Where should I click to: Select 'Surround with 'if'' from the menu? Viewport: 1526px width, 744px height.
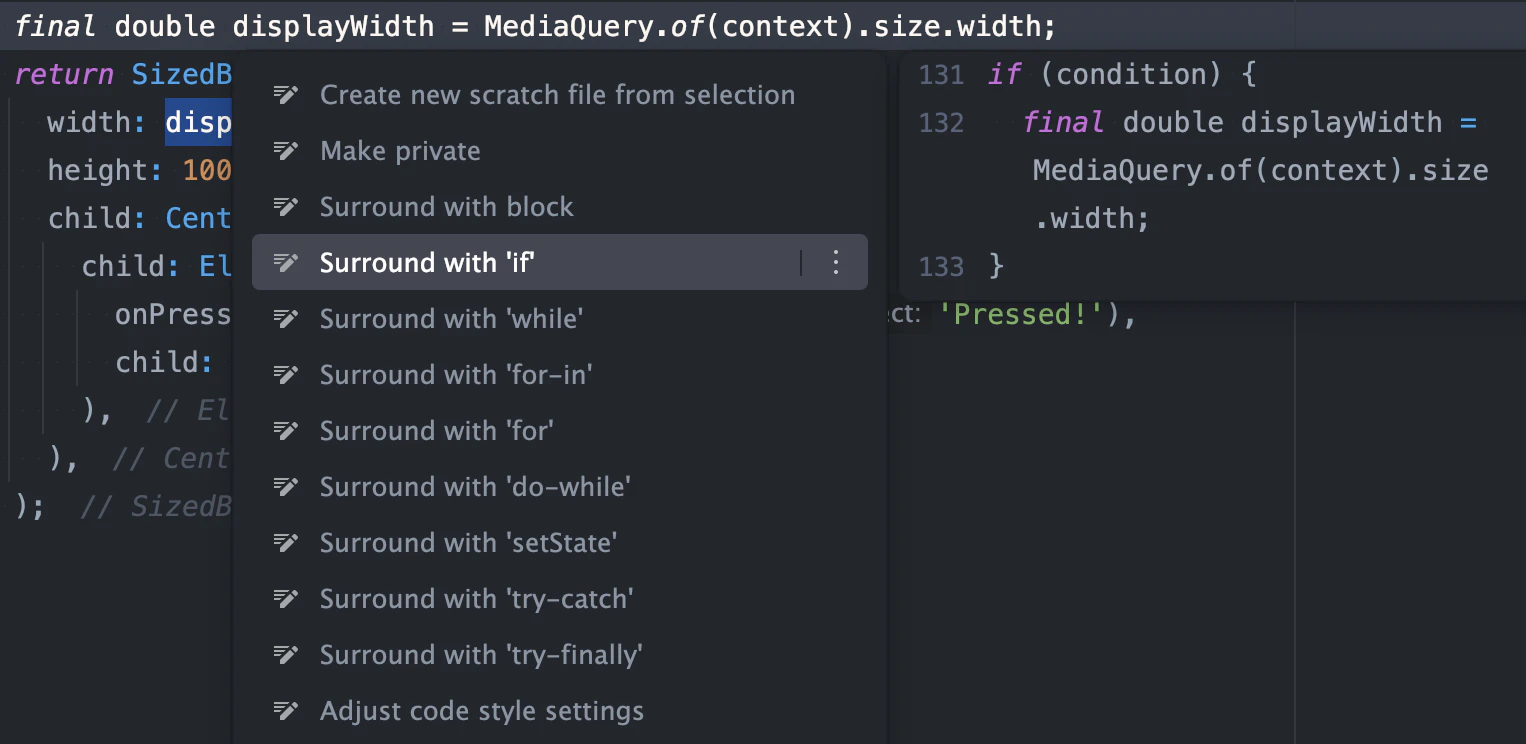[x=425, y=262]
